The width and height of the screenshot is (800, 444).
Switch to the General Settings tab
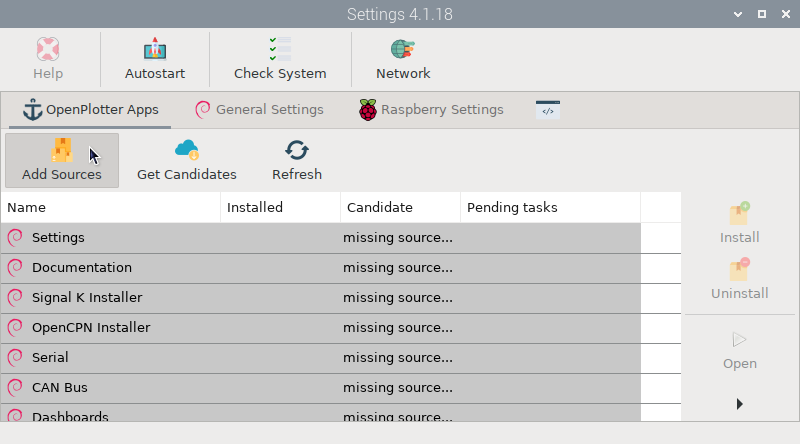pyautogui.click(x=259, y=110)
